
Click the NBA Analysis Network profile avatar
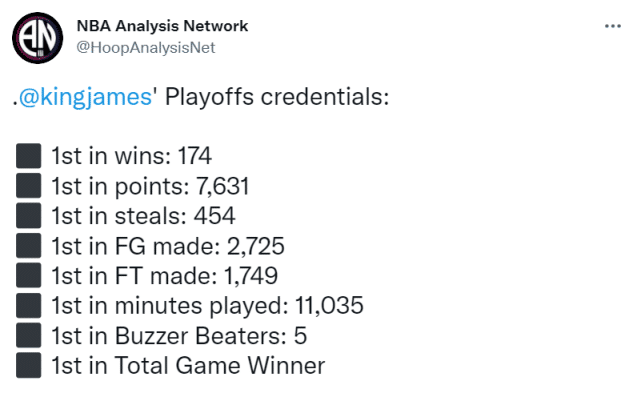(x=38, y=38)
